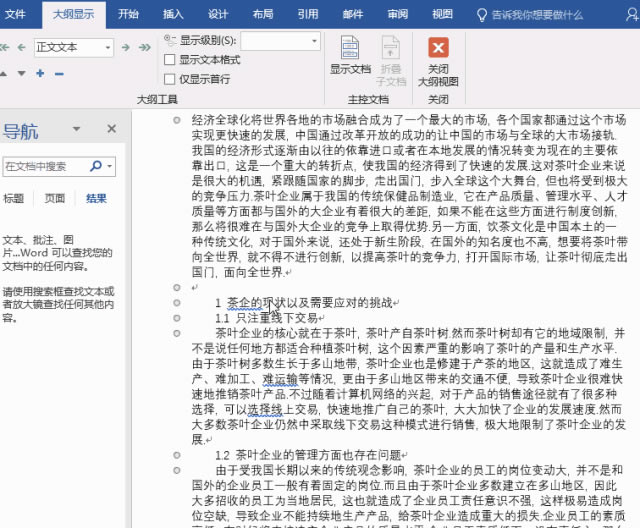
Task: Select outline bullet beside 1.2 茶叶企业的管理
Action: (177, 455)
